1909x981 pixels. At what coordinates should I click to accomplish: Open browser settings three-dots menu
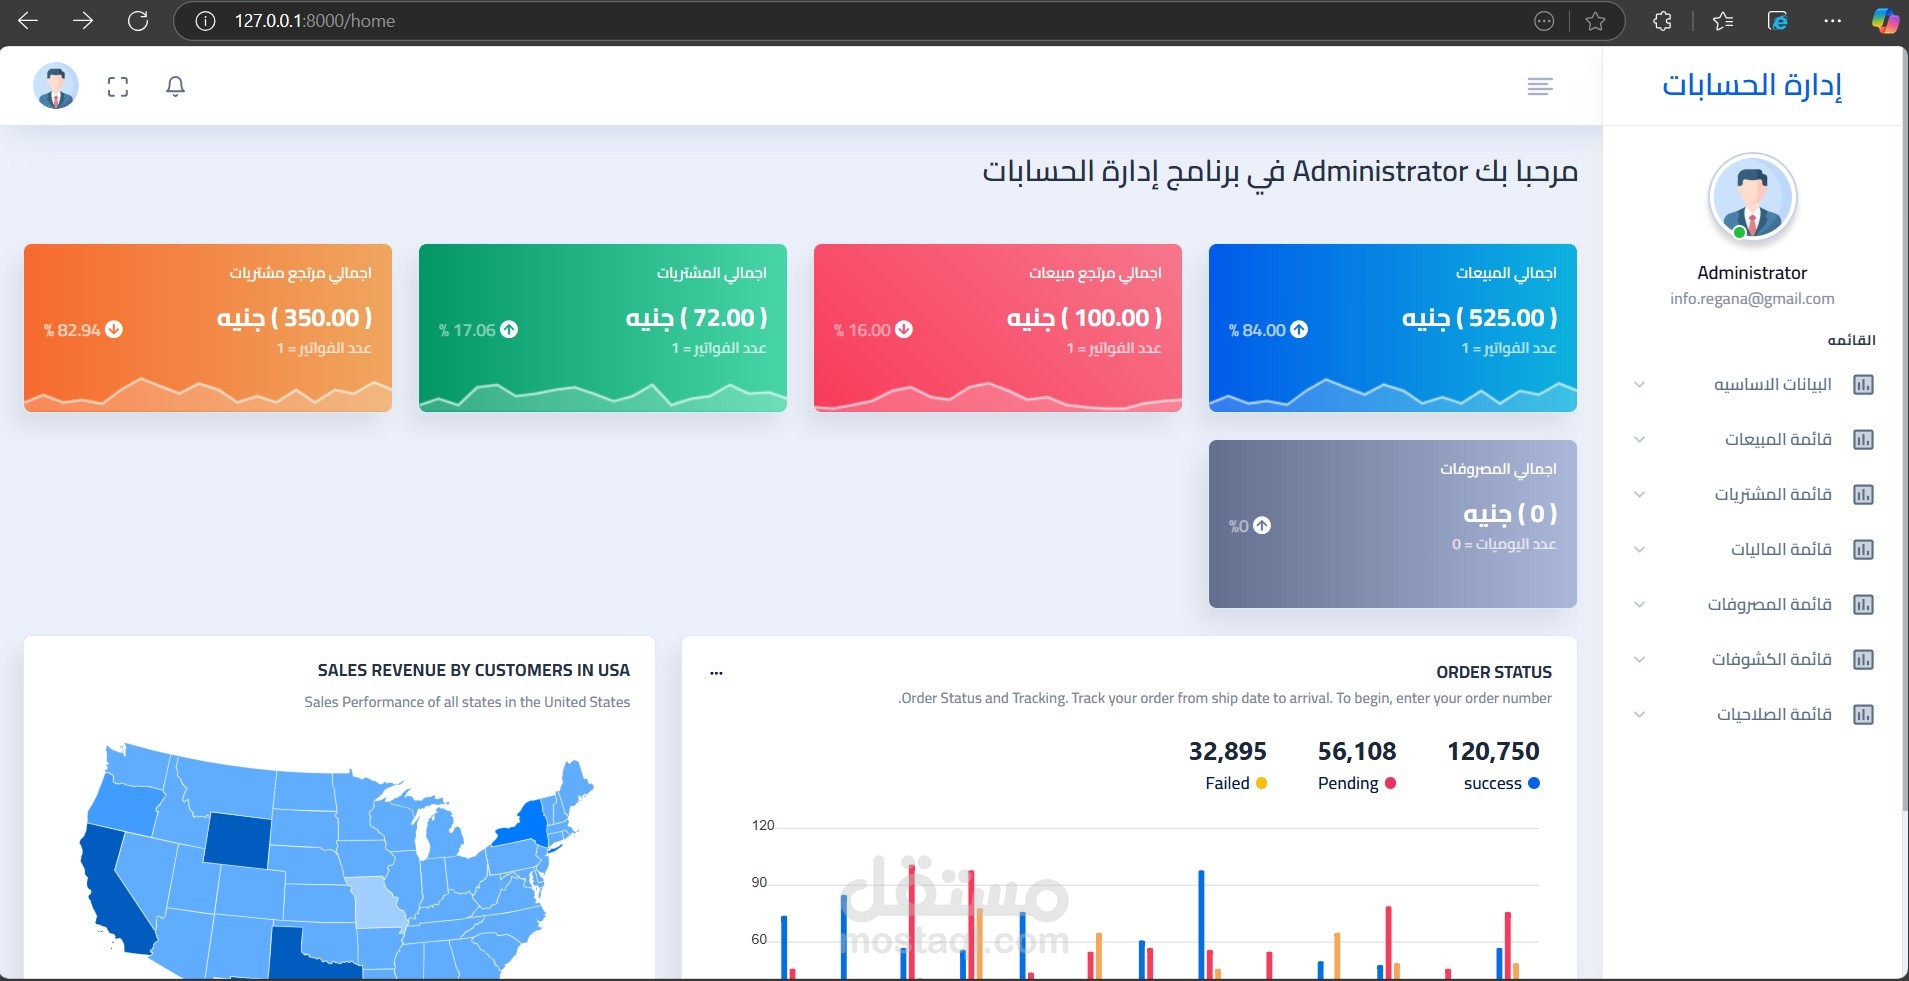coord(1832,21)
